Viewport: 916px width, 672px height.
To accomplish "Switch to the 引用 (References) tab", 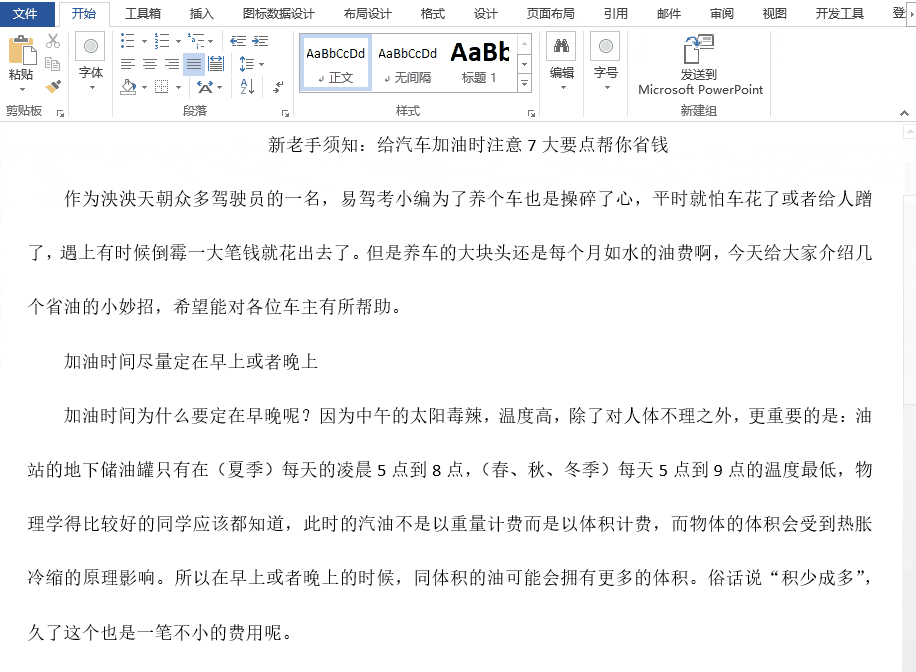I will click(616, 13).
